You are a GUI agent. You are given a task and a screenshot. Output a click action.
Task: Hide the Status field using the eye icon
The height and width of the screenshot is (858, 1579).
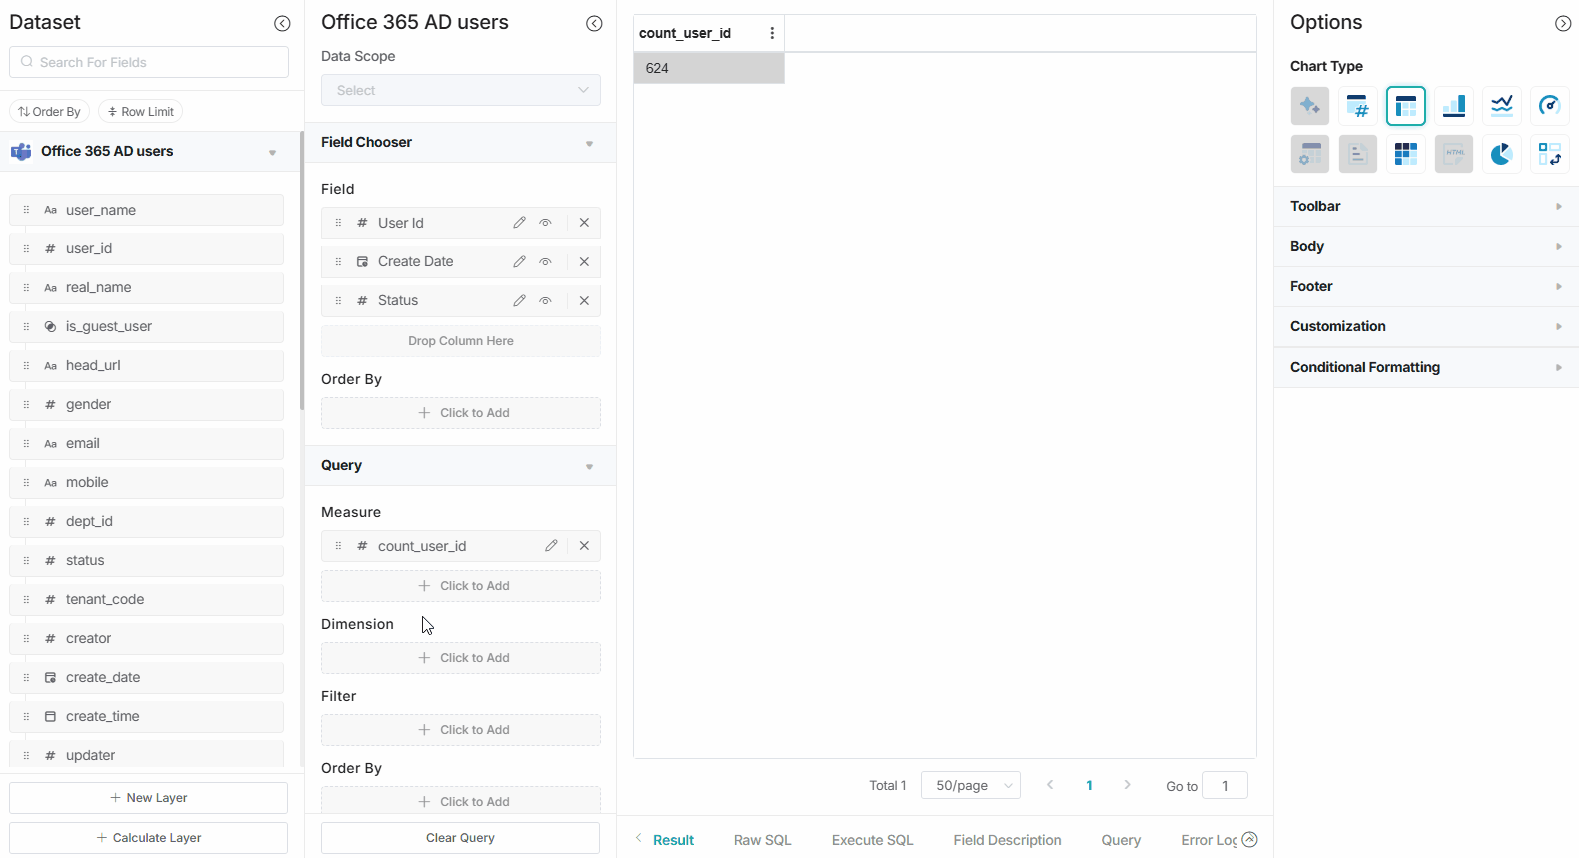click(545, 301)
